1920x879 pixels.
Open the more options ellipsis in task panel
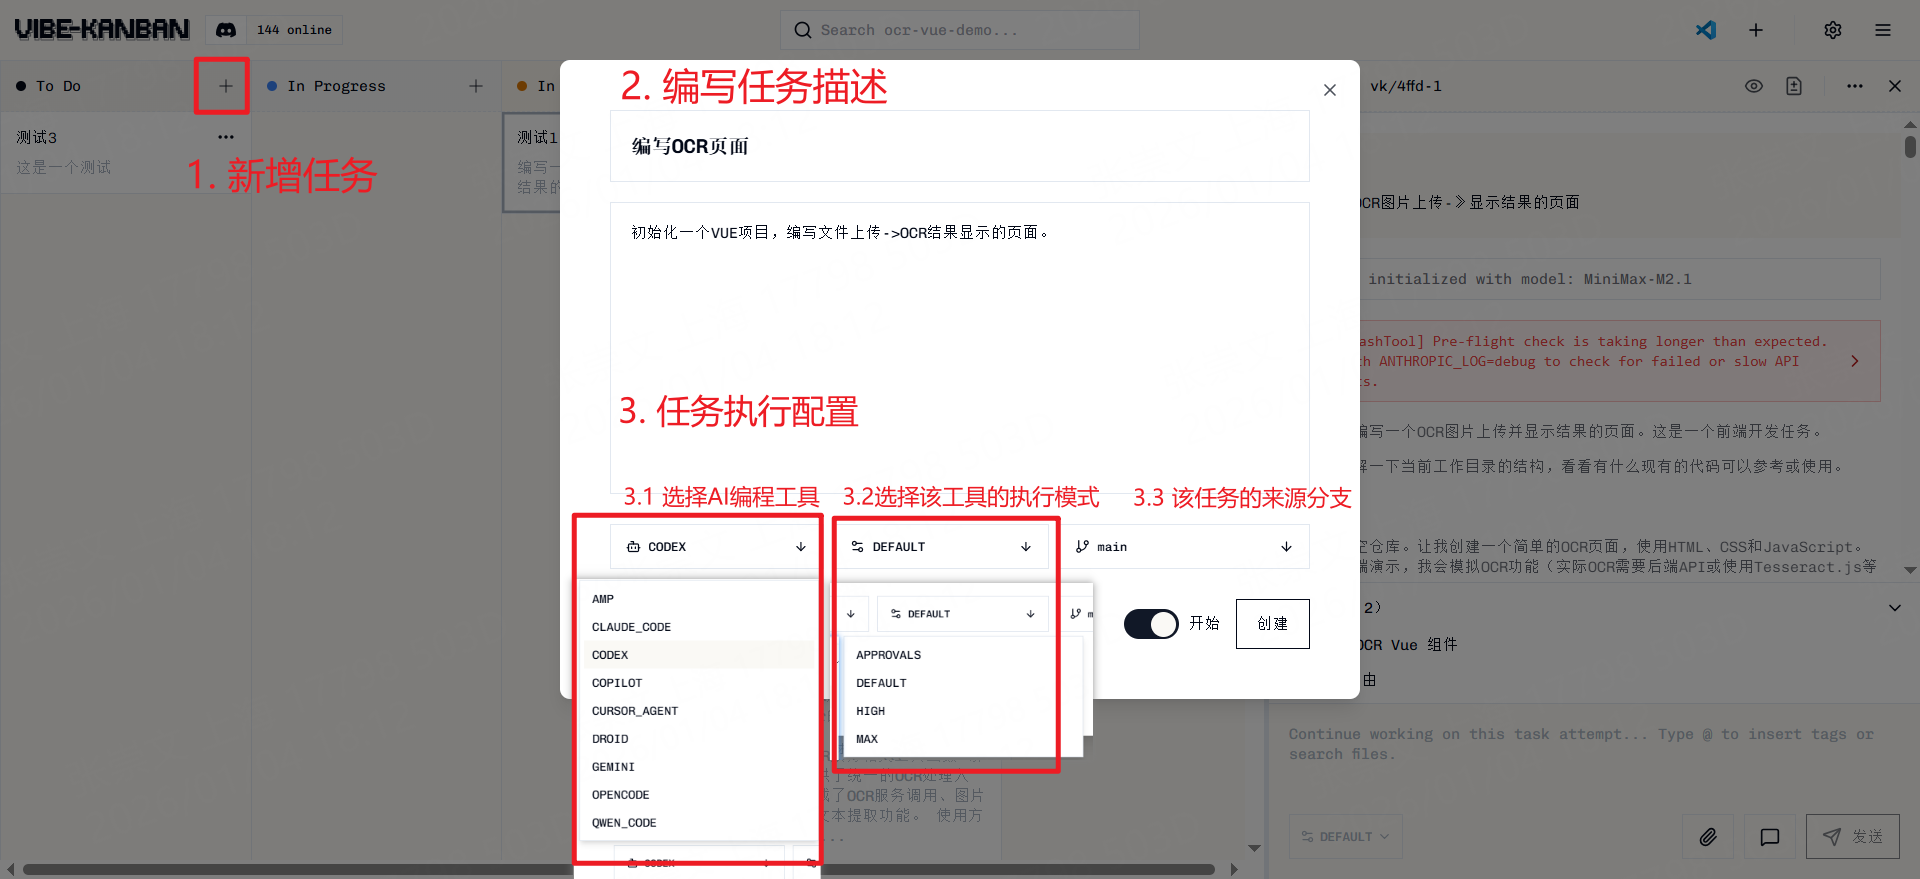click(x=1855, y=86)
